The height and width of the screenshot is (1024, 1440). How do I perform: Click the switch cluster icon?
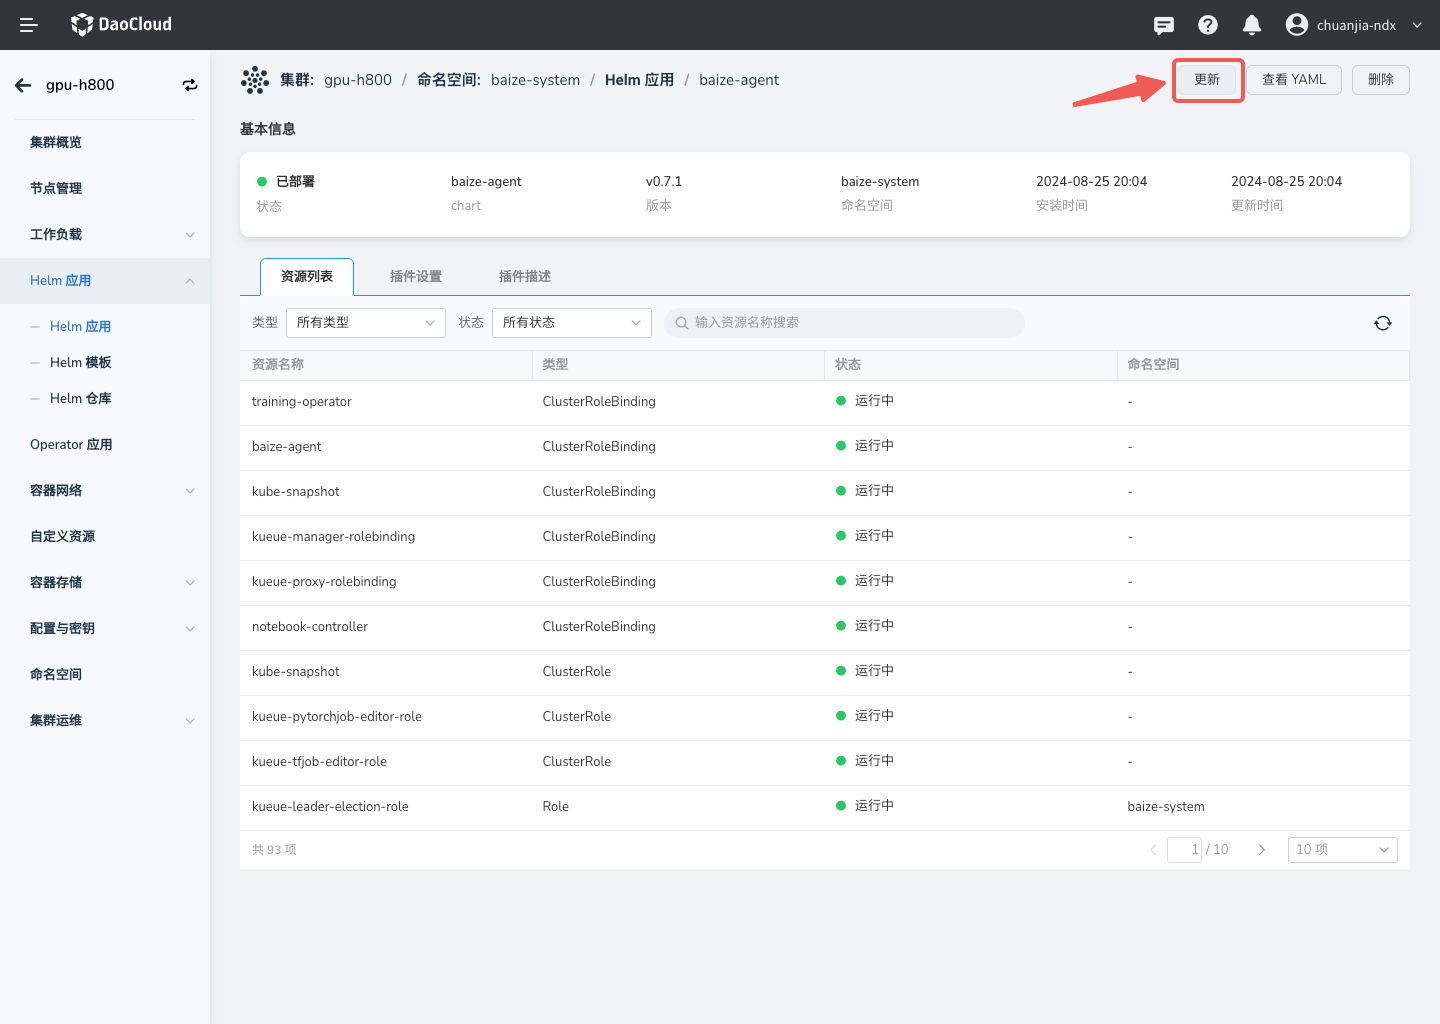(190, 85)
